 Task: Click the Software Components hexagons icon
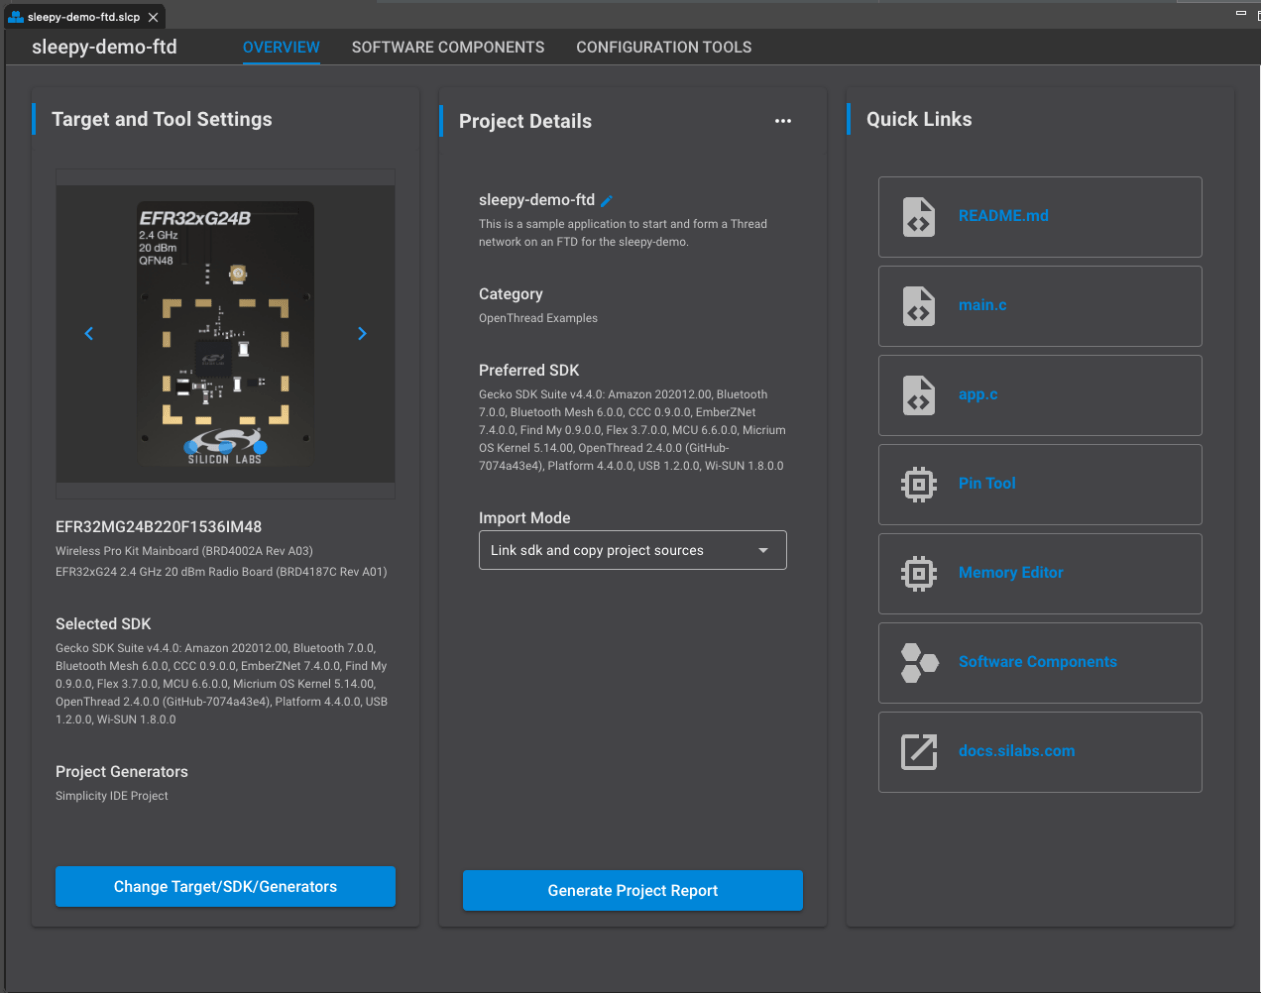[x=918, y=662]
